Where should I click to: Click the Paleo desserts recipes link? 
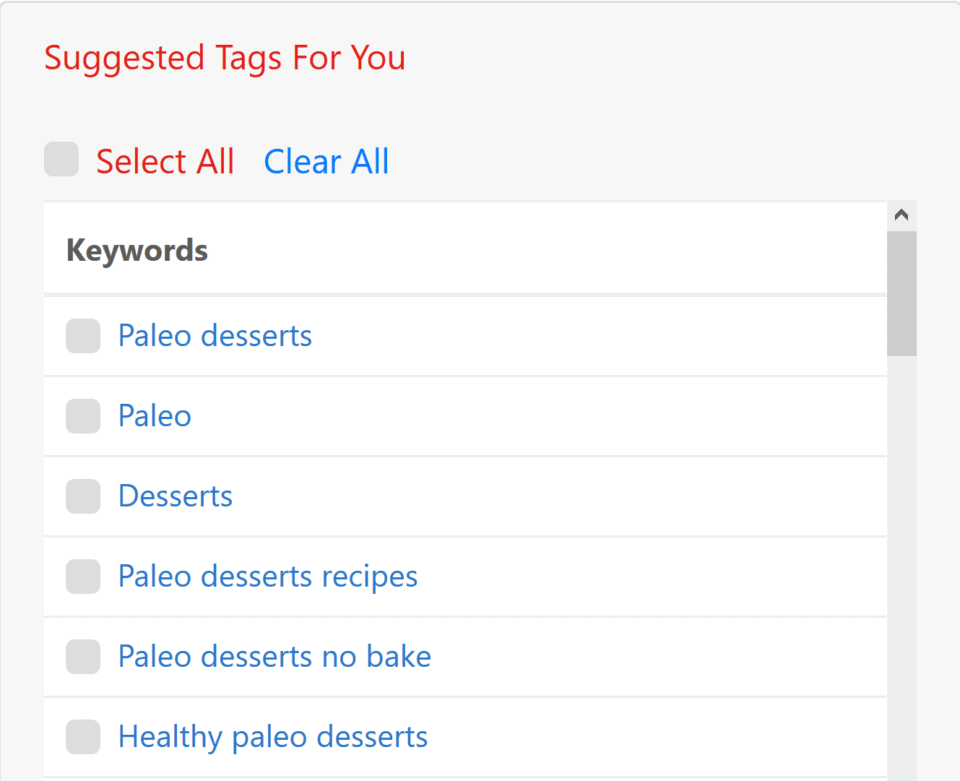click(267, 576)
